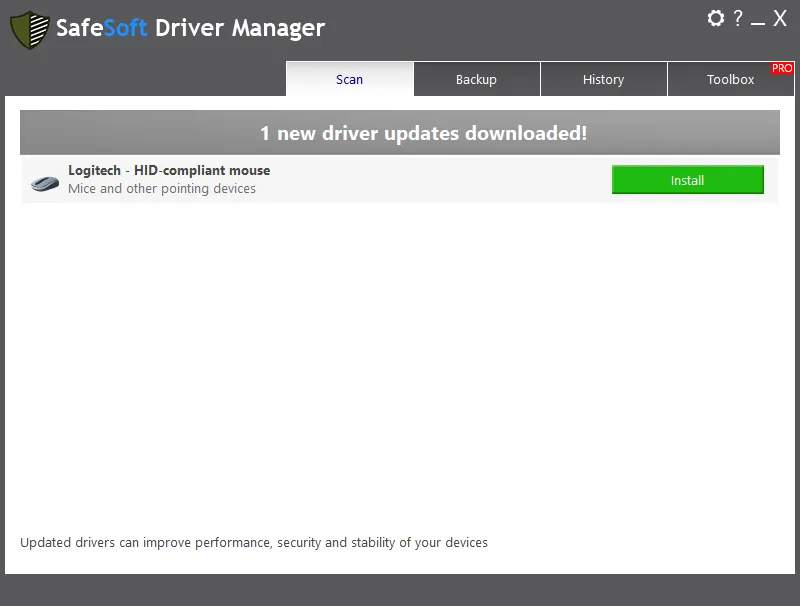This screenshot has width=800, height=606.
Task: Stay on the Scan tab
Action: (x=349, y=79)
